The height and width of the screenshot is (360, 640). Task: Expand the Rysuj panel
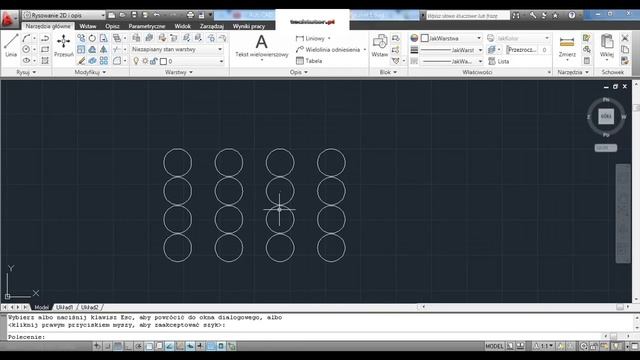[x=26, y=72]
